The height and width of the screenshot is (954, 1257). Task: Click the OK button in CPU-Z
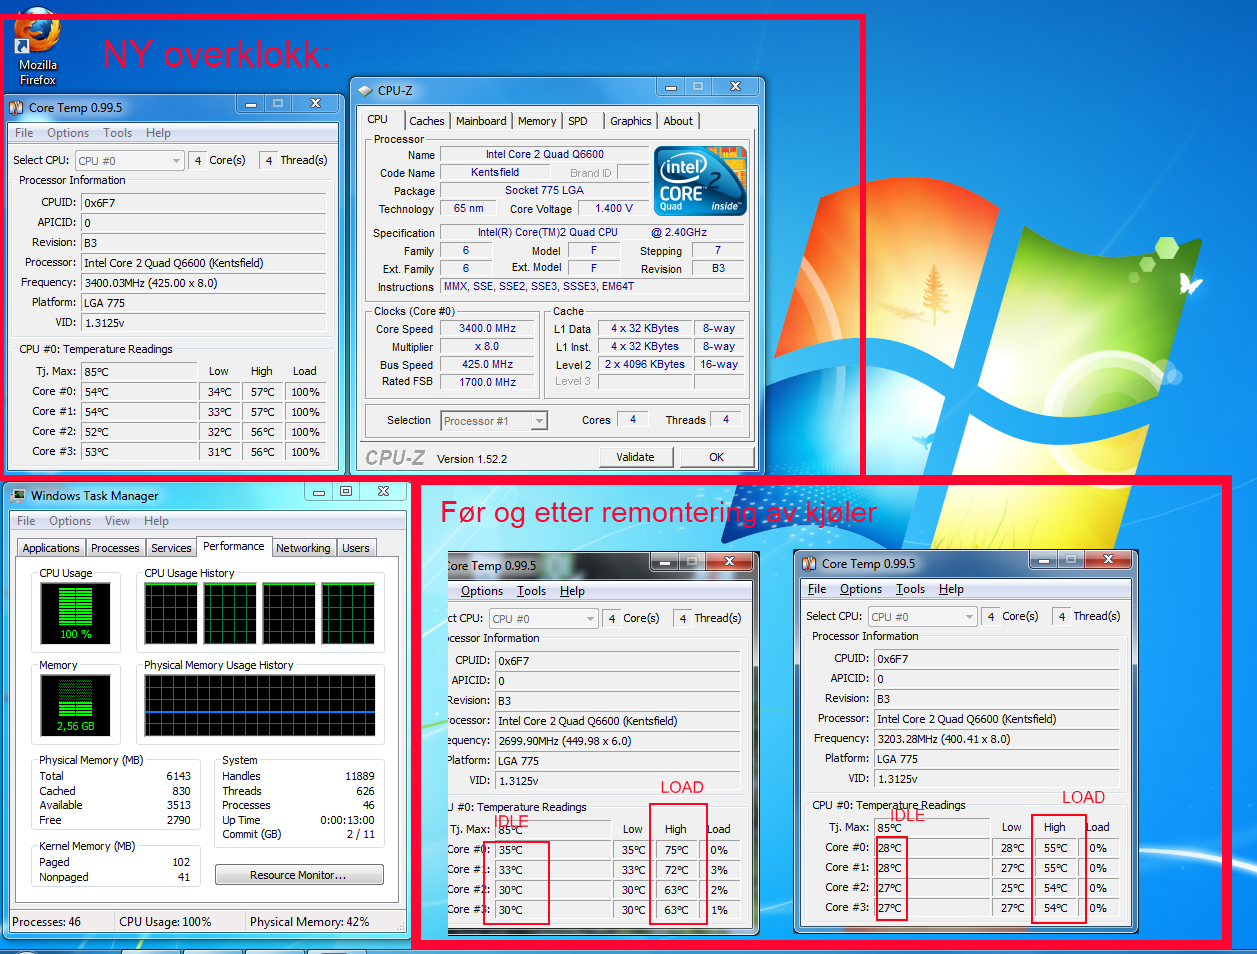[x=717, y=457]
